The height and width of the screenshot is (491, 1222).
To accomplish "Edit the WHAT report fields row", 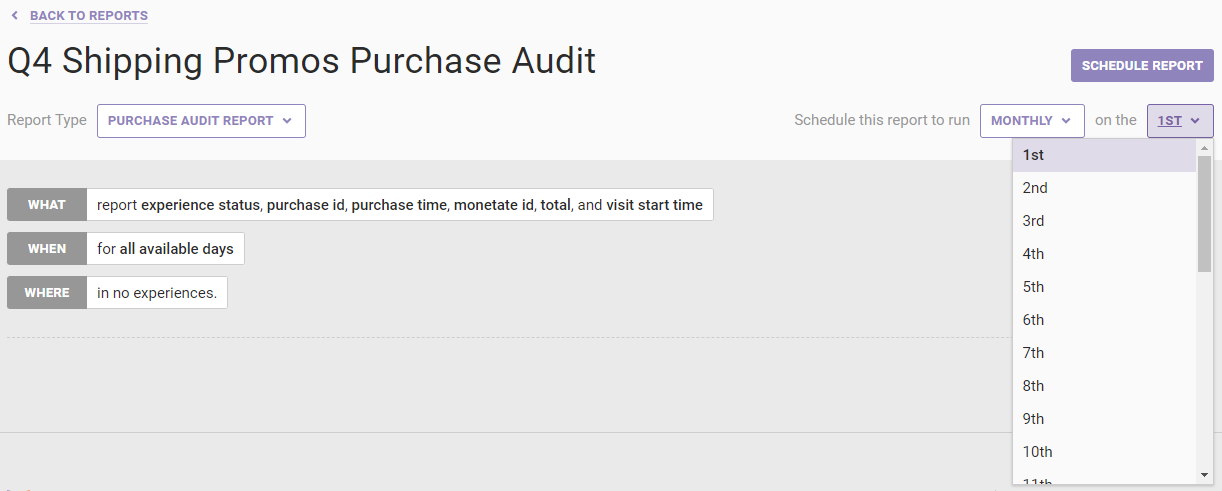I will tap(400, 205).
